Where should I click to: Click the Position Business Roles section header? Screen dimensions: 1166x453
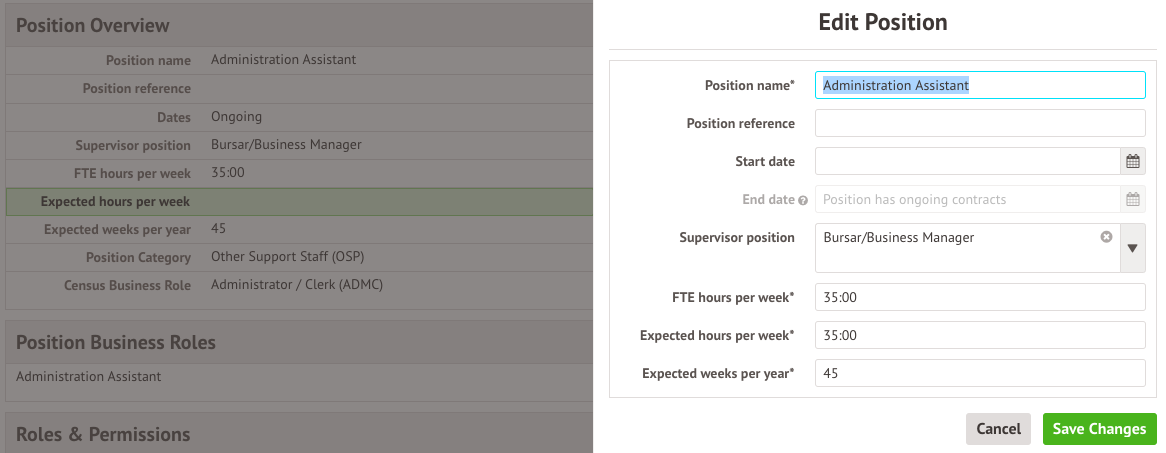click(116, 342)
